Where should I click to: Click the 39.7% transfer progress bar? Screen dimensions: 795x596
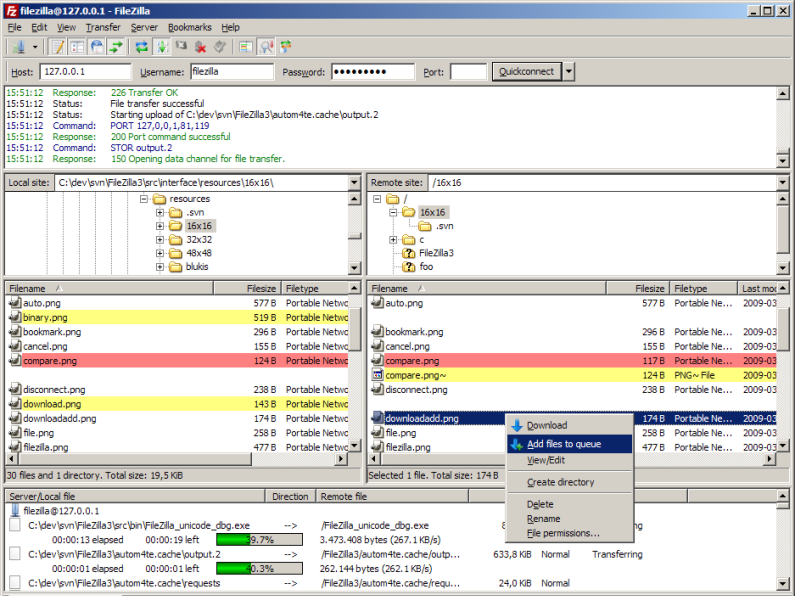coord(260,540)
